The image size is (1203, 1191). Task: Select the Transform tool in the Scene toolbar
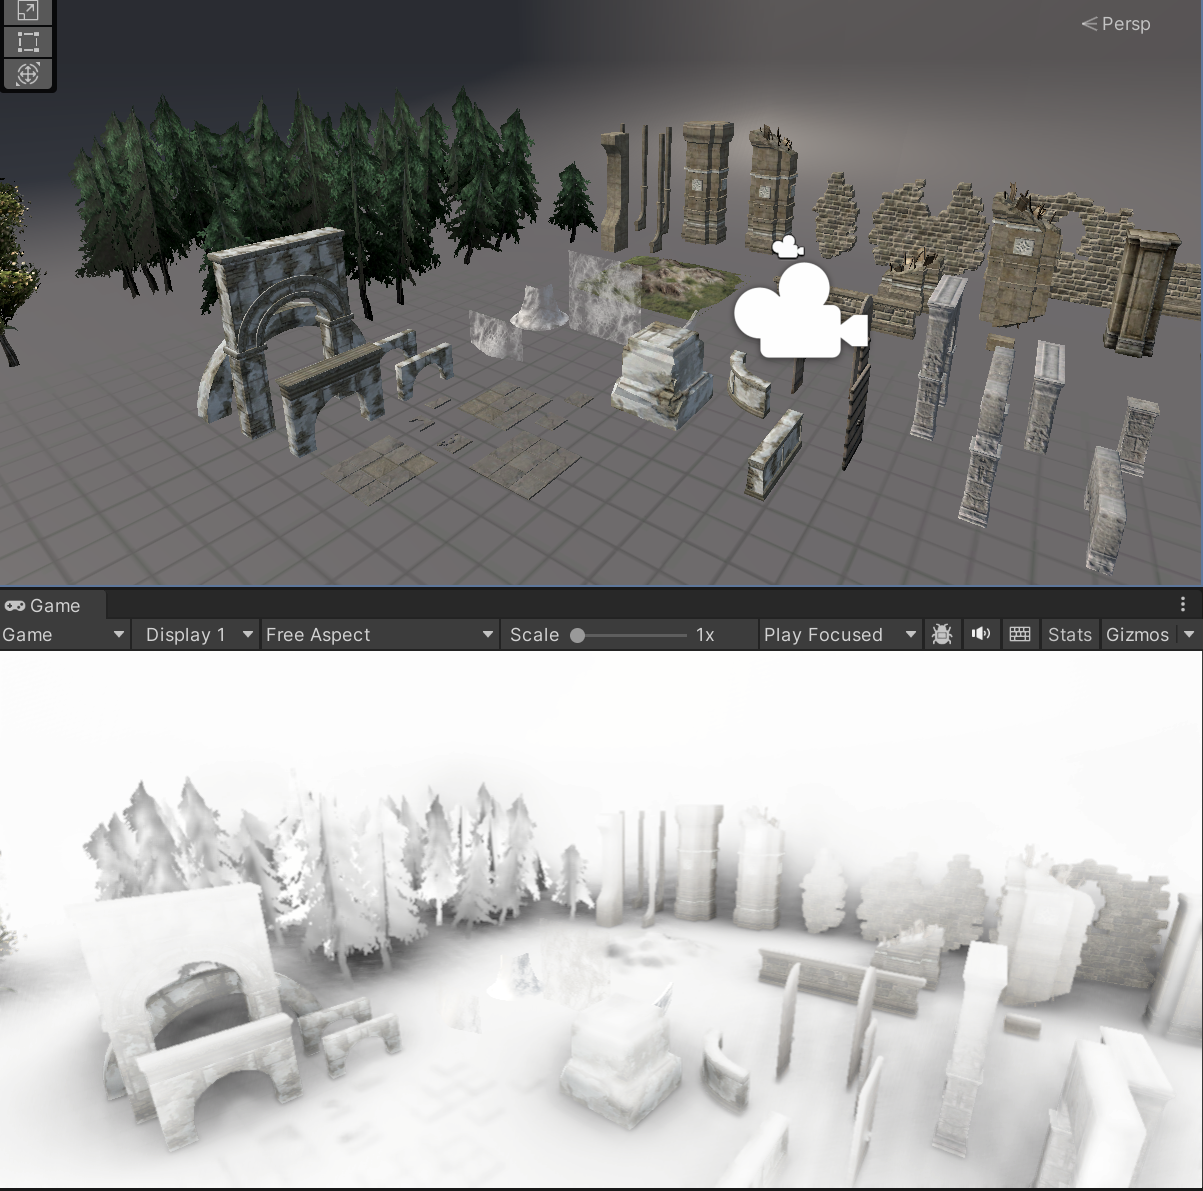click(x=28, y=74)
